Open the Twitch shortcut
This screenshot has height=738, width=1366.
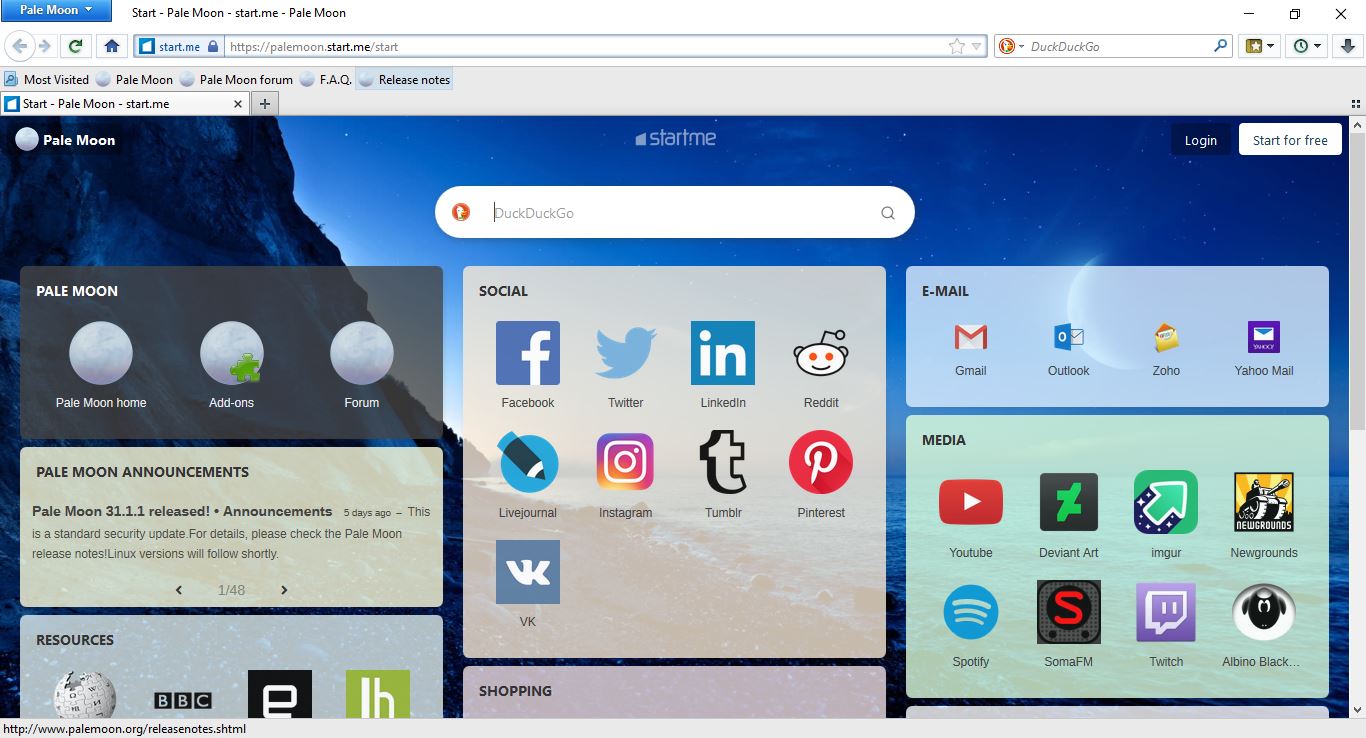pos(1166,612)
